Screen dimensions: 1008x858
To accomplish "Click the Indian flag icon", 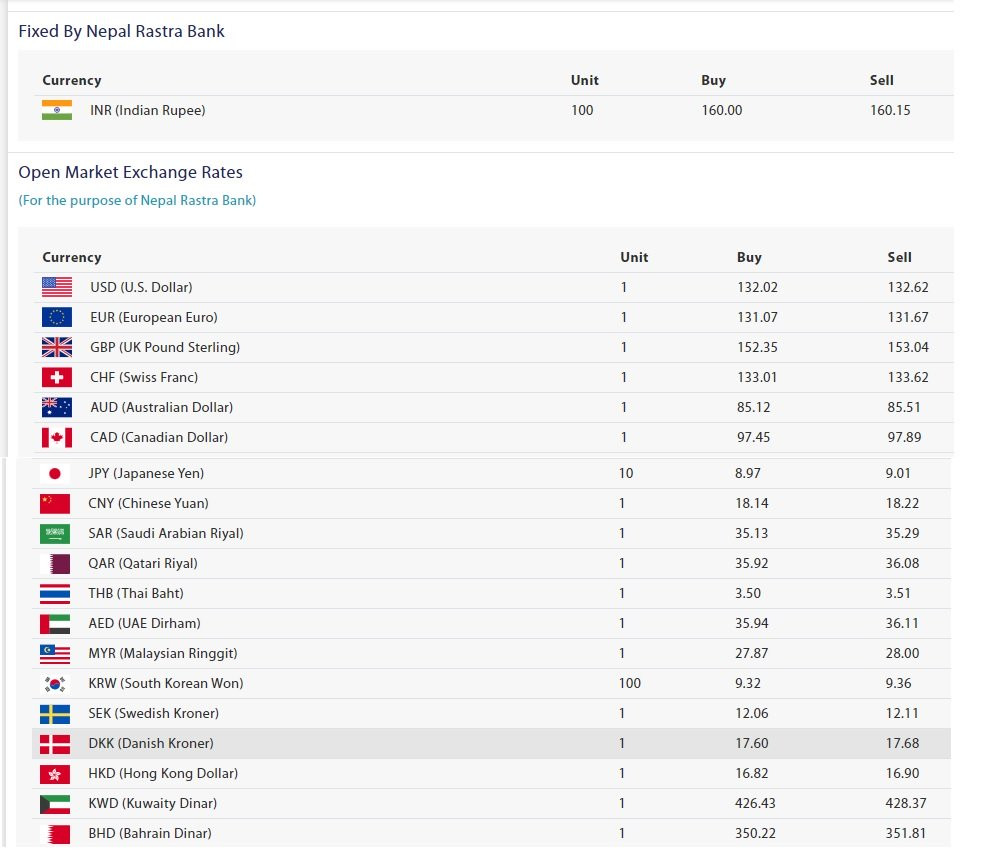I will pyautogui.click(x=57, y=110).
